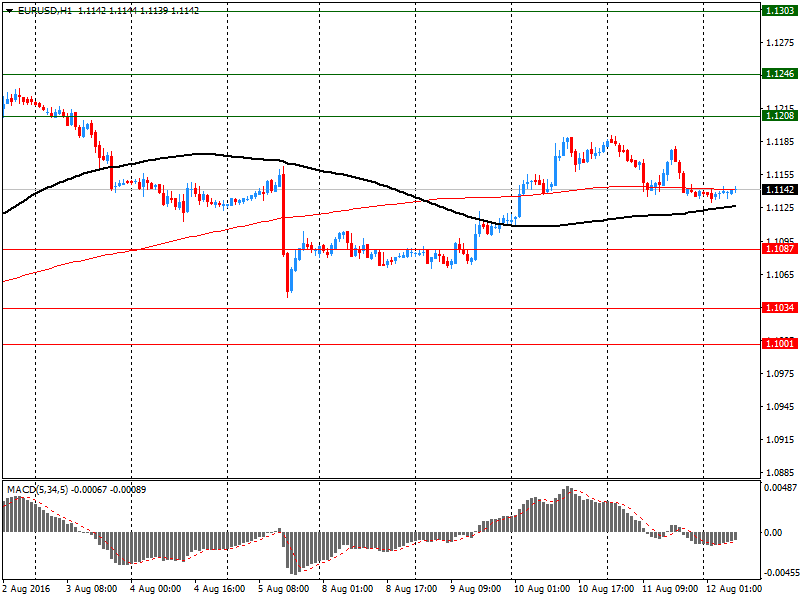Select the 1.1246 green level label
Image resolution: width=800 pixels, height=600 pixels.
779,74
